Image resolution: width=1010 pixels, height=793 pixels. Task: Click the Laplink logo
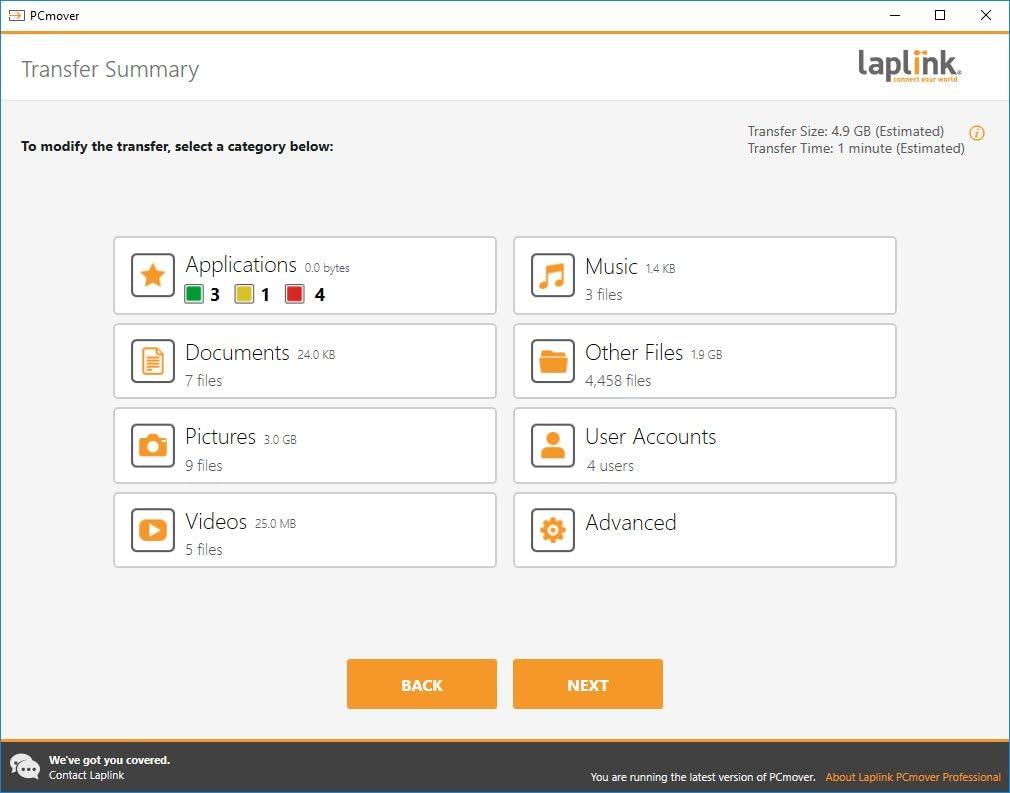coord(907,65)
